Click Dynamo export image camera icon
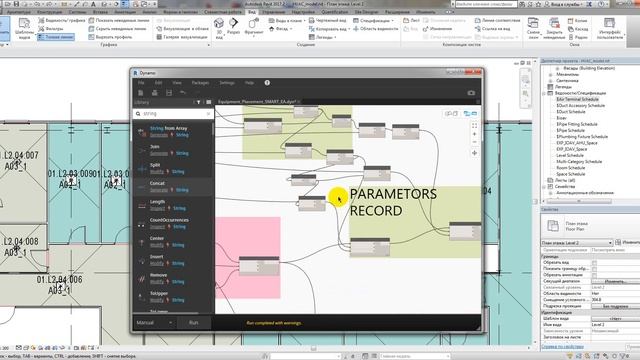Image resolution: width=640 pixels, height=360 pixels. (x=471, y=93)
